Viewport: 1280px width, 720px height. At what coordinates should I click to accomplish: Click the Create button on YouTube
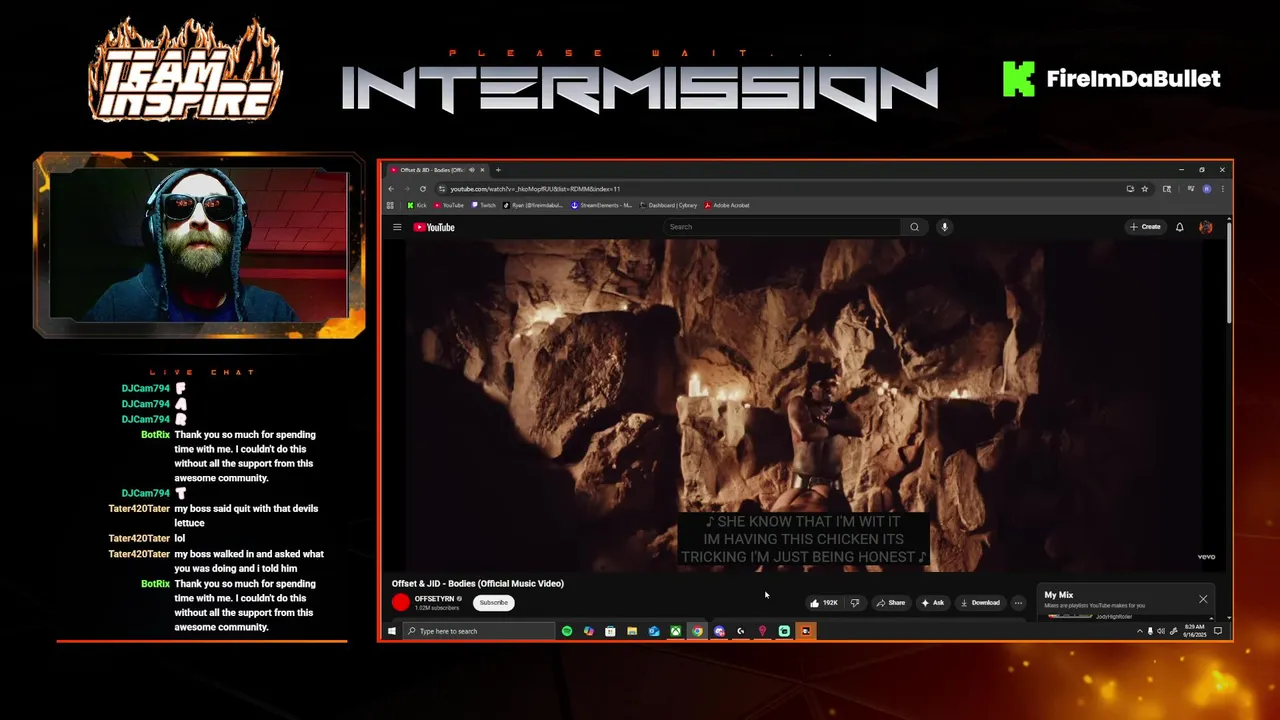(1145, 227)
